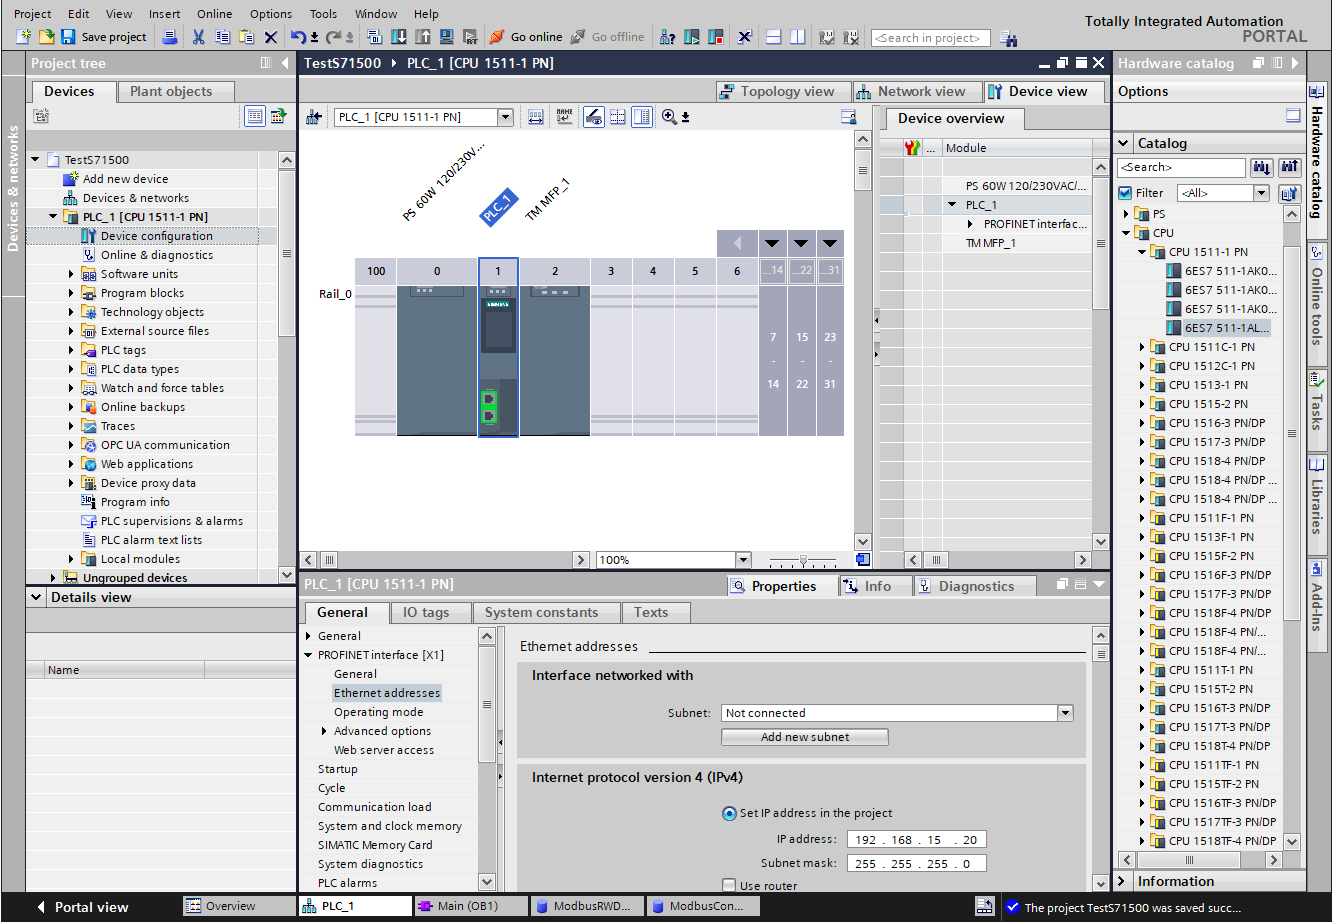Open the Online menu
1333x922 pixels.
[x=214, y=14]
